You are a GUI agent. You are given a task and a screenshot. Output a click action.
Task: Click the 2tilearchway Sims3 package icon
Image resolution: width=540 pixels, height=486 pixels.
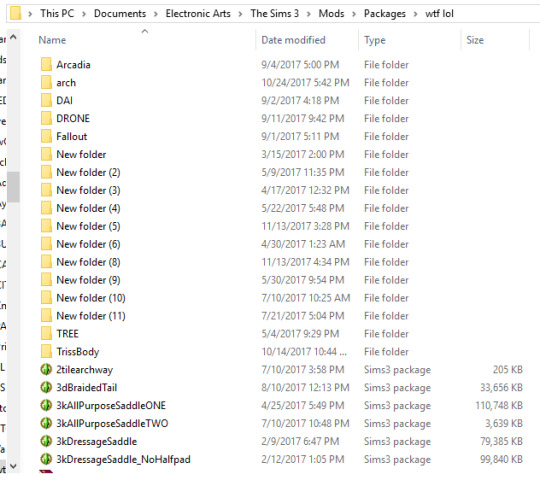tap(46, 369)
